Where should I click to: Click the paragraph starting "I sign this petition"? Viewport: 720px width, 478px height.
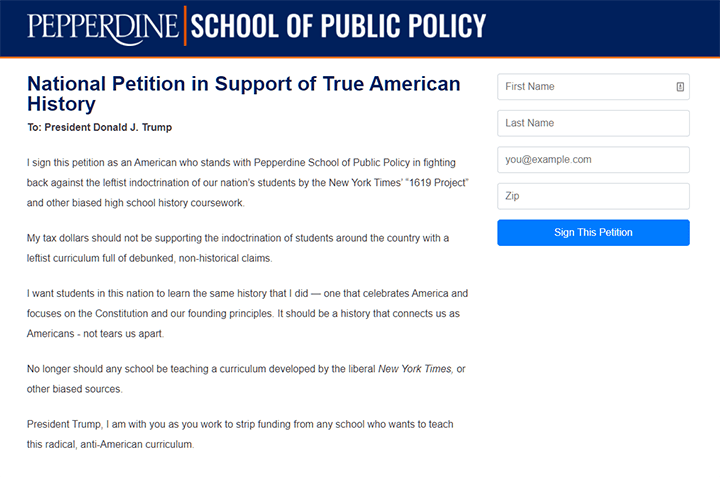tap(248, 183)
